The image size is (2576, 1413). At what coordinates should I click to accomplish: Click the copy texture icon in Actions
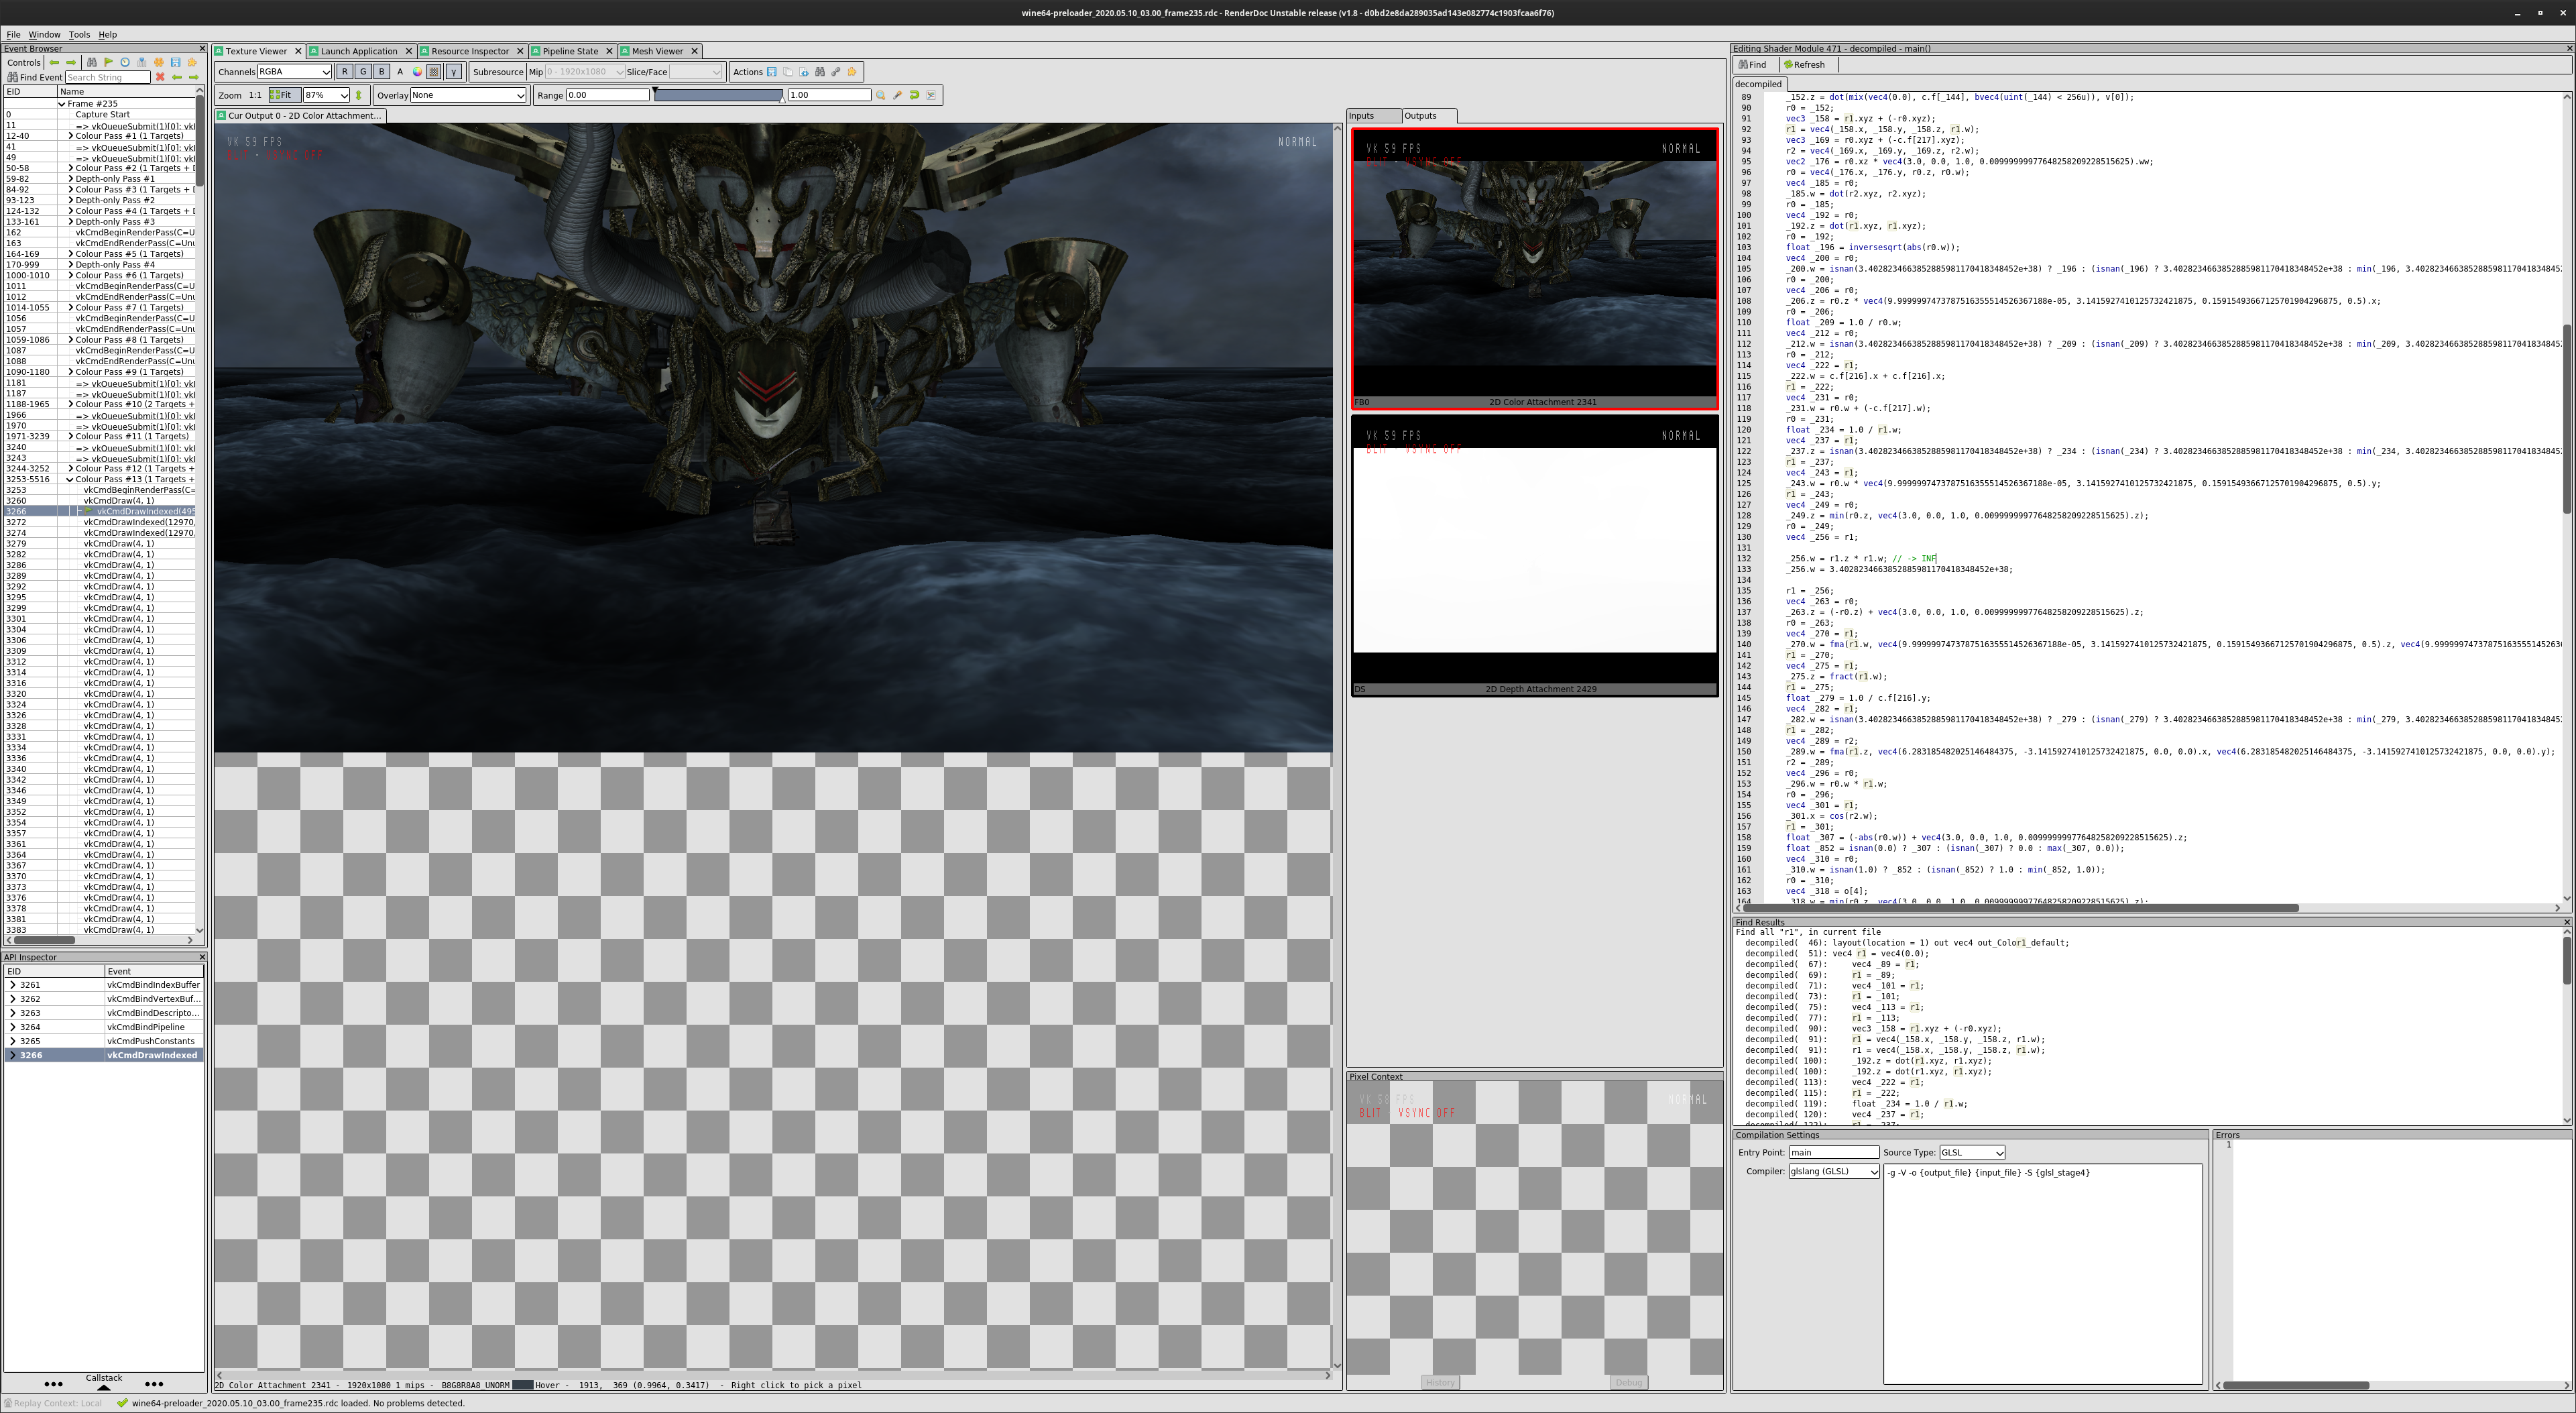coord(788,72)
